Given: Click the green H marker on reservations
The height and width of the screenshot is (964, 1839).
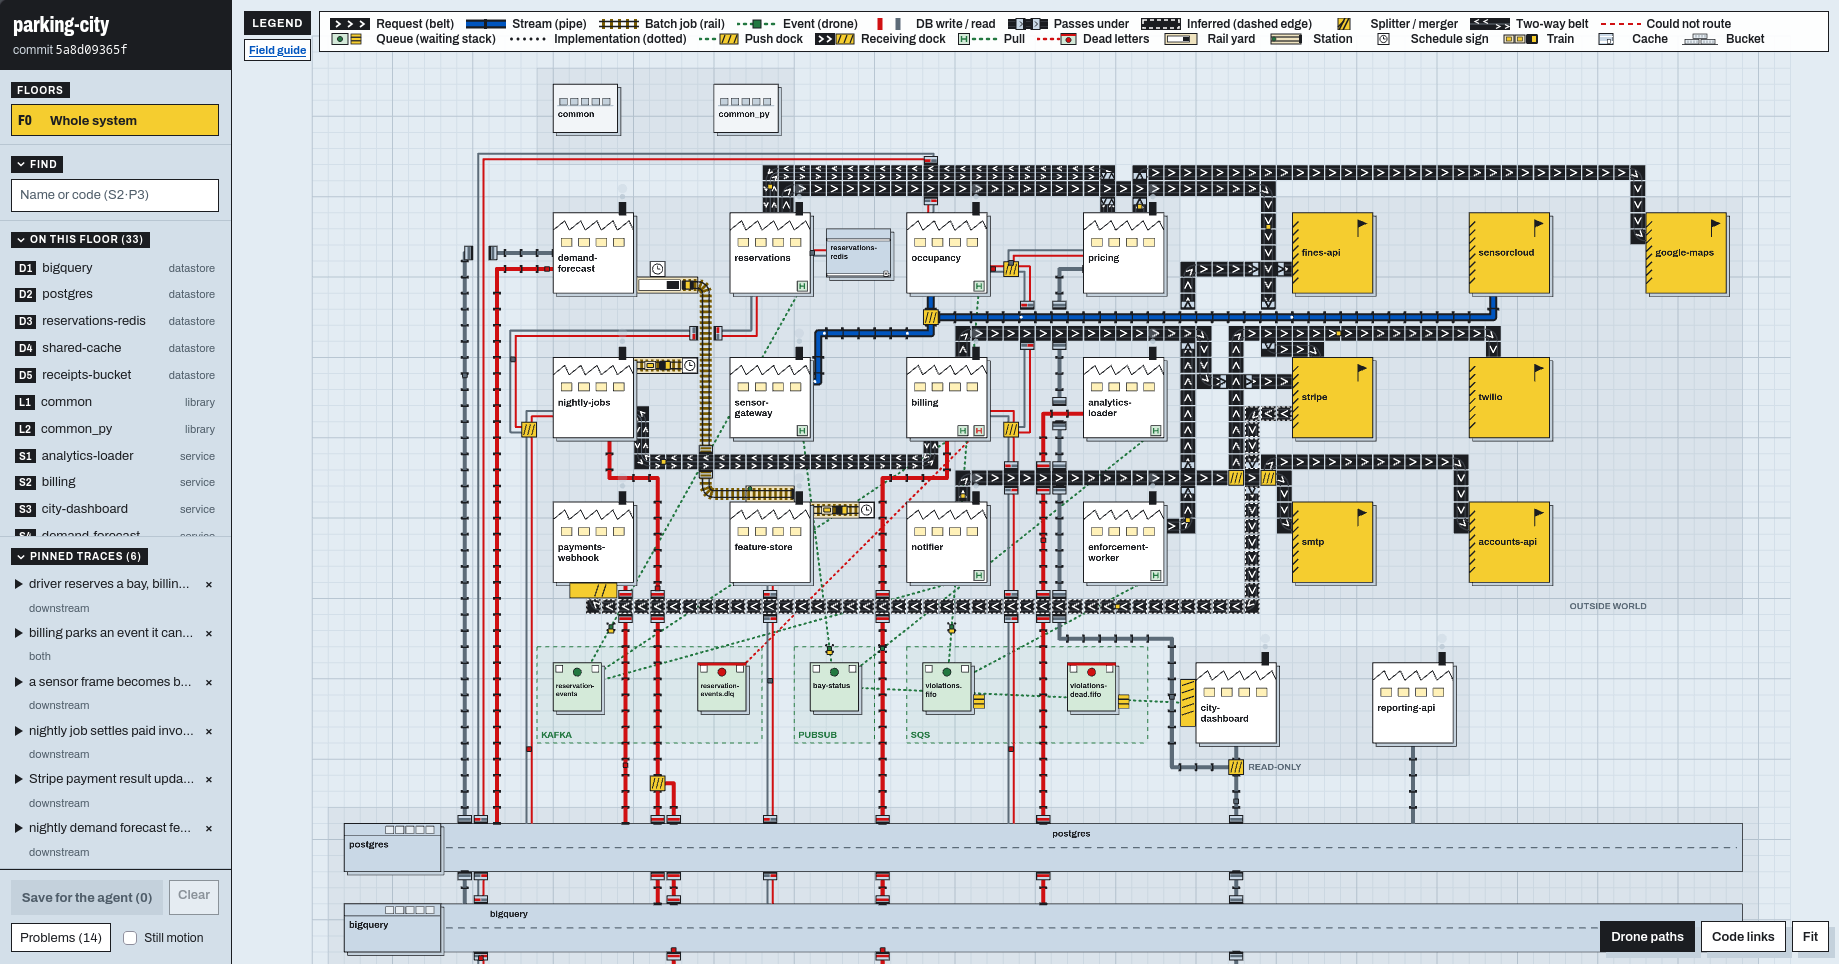Looking at the screenshot, I should click(x=802, y=286).
